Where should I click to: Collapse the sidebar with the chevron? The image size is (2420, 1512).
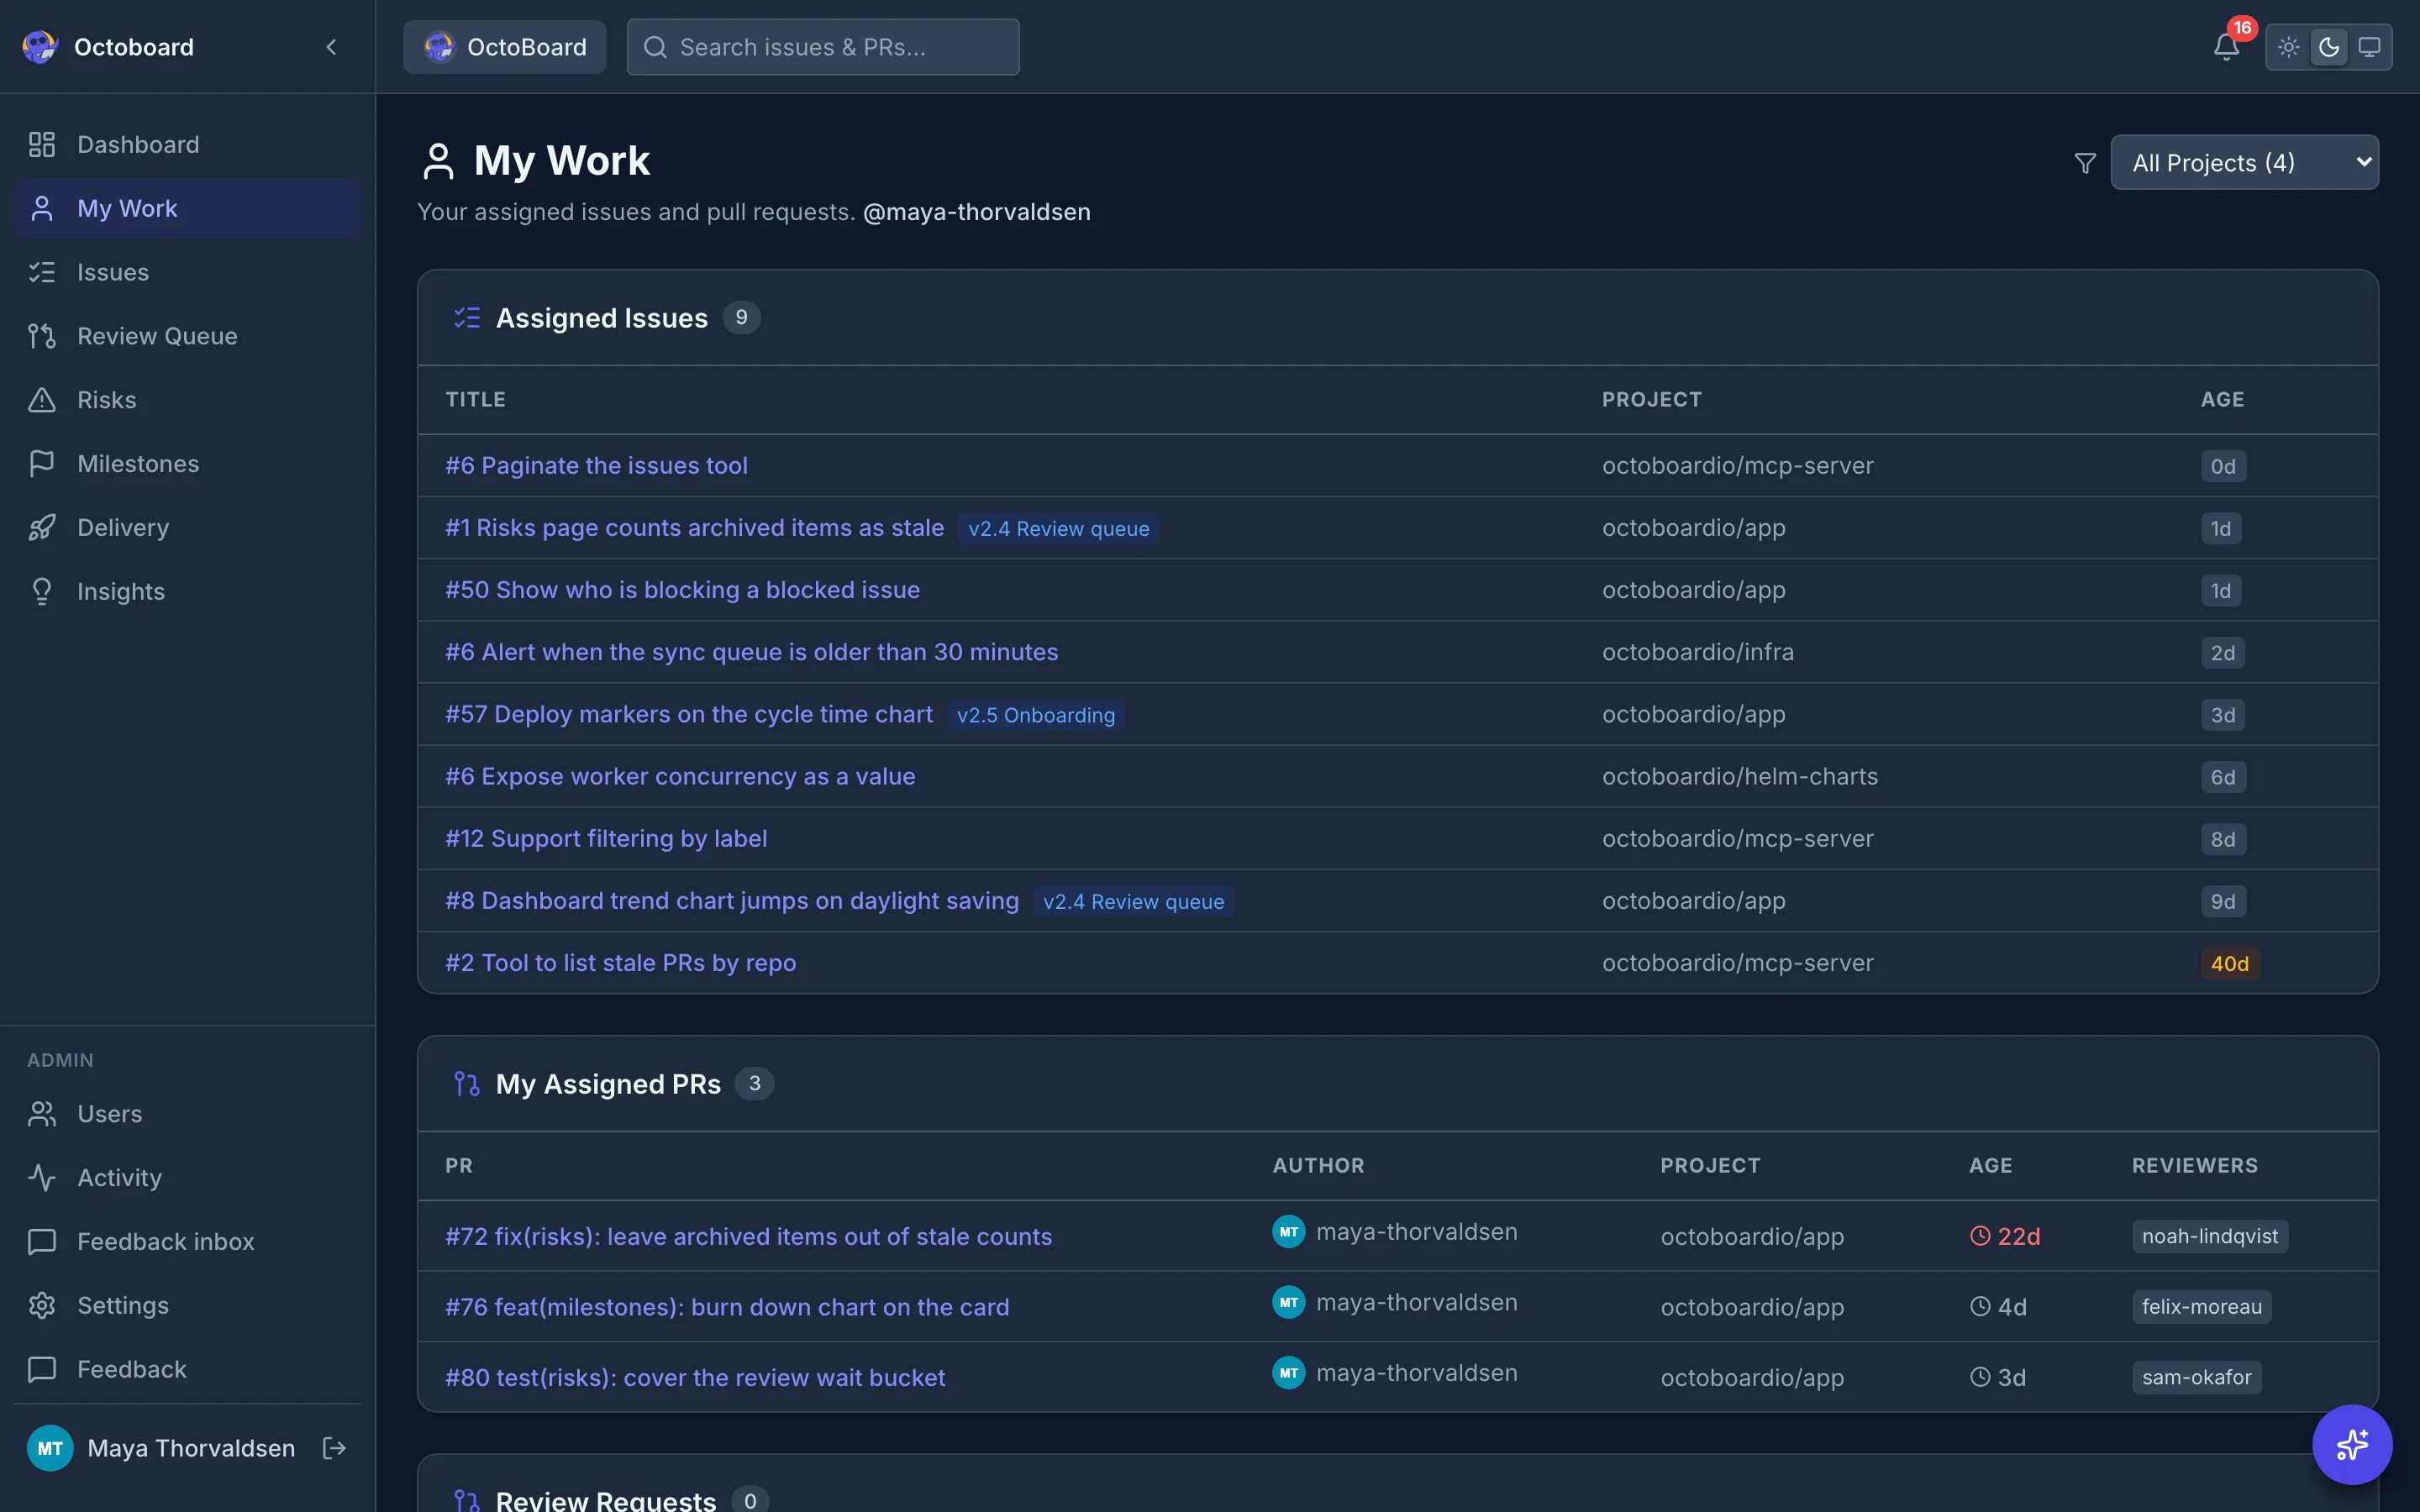pos(331,47)
